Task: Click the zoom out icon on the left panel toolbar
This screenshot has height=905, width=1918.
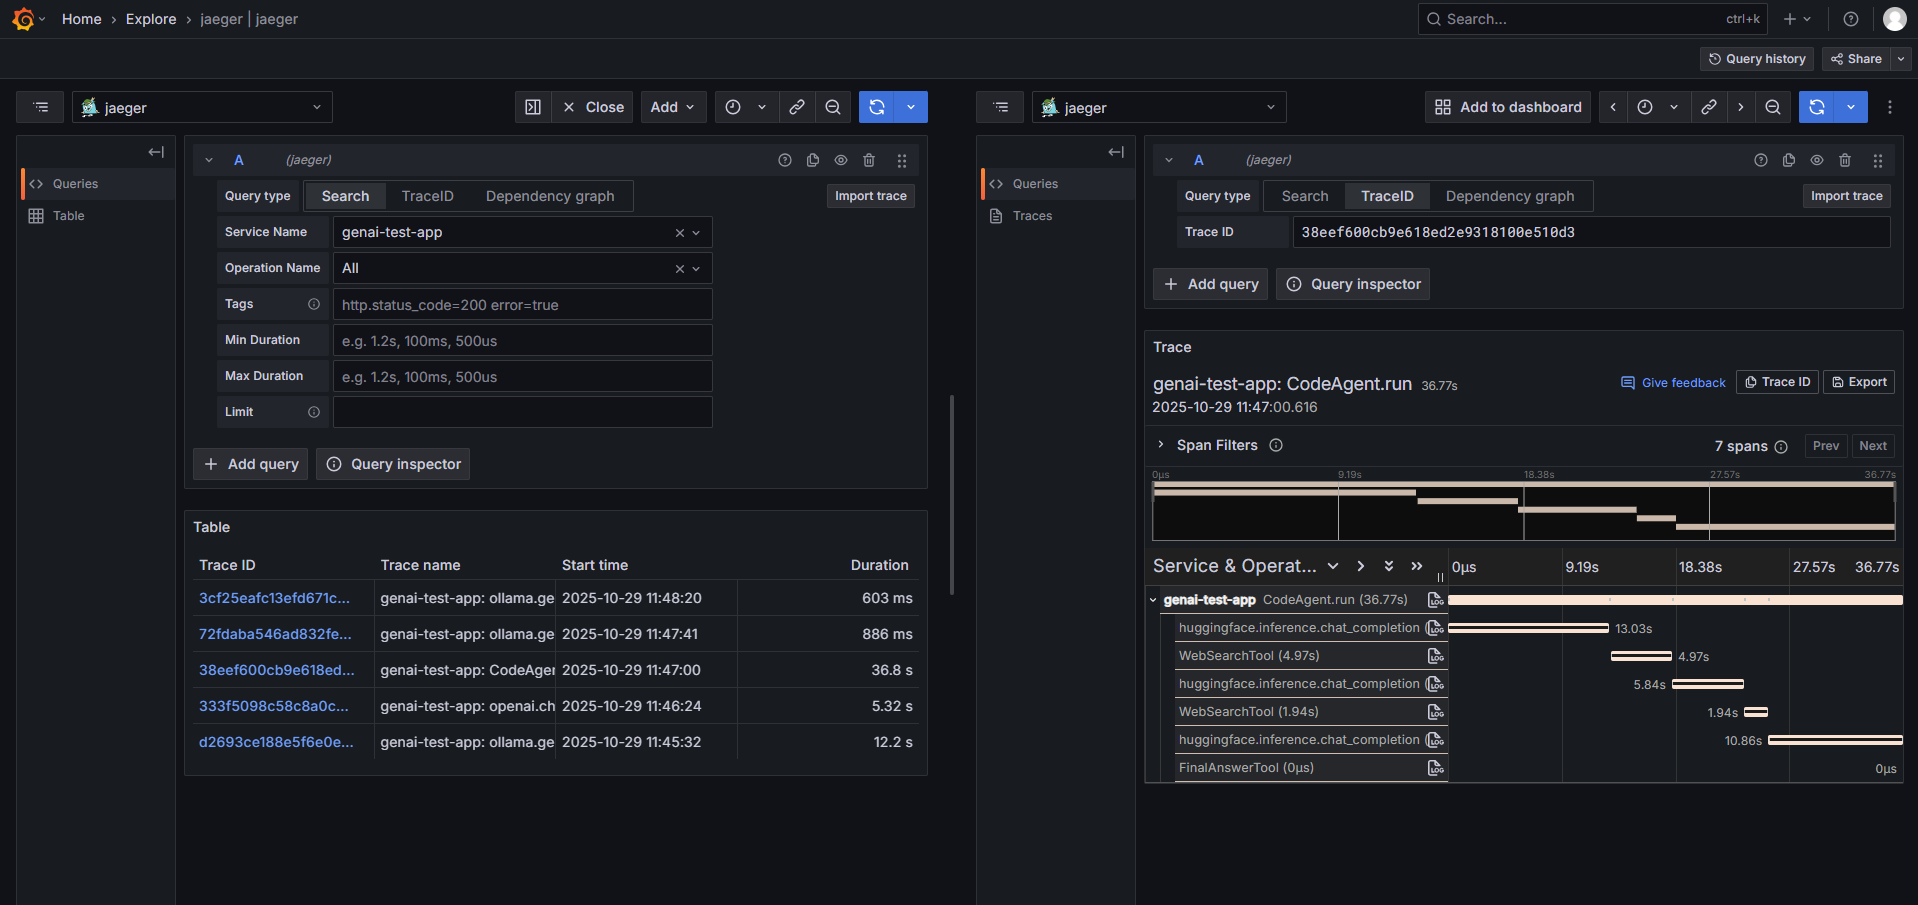Action: tap(833, 107)
